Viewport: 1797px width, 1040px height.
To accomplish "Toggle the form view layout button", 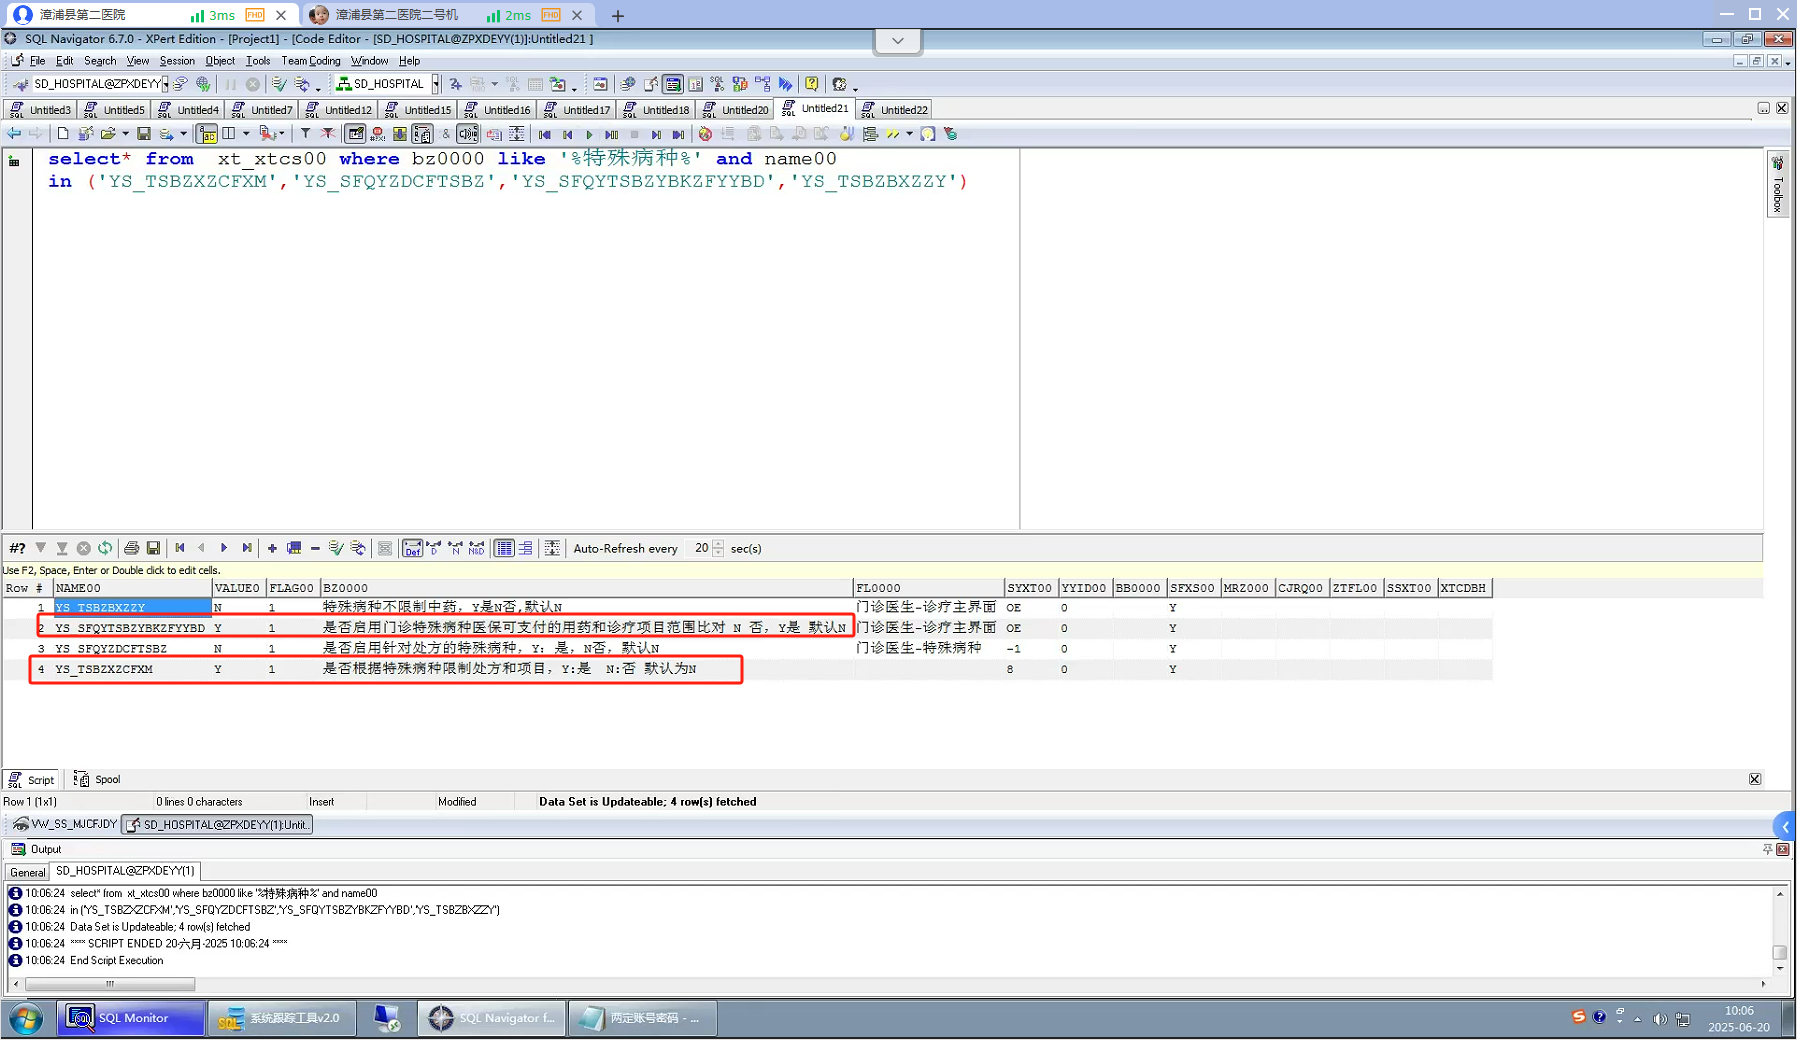I will (x=526, y=548).
